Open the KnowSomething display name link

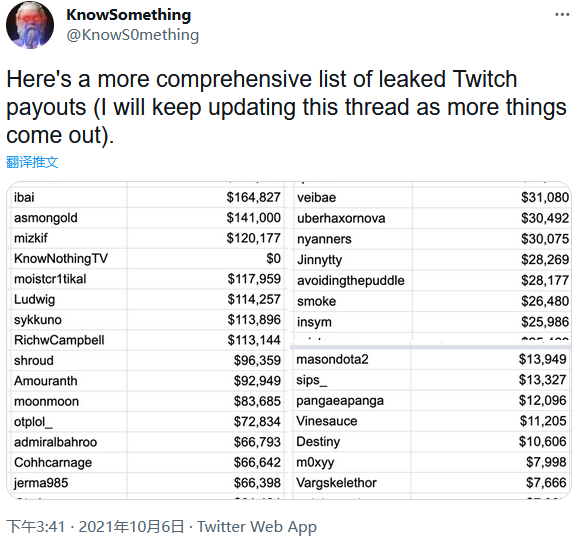click(x=129, y=15)
